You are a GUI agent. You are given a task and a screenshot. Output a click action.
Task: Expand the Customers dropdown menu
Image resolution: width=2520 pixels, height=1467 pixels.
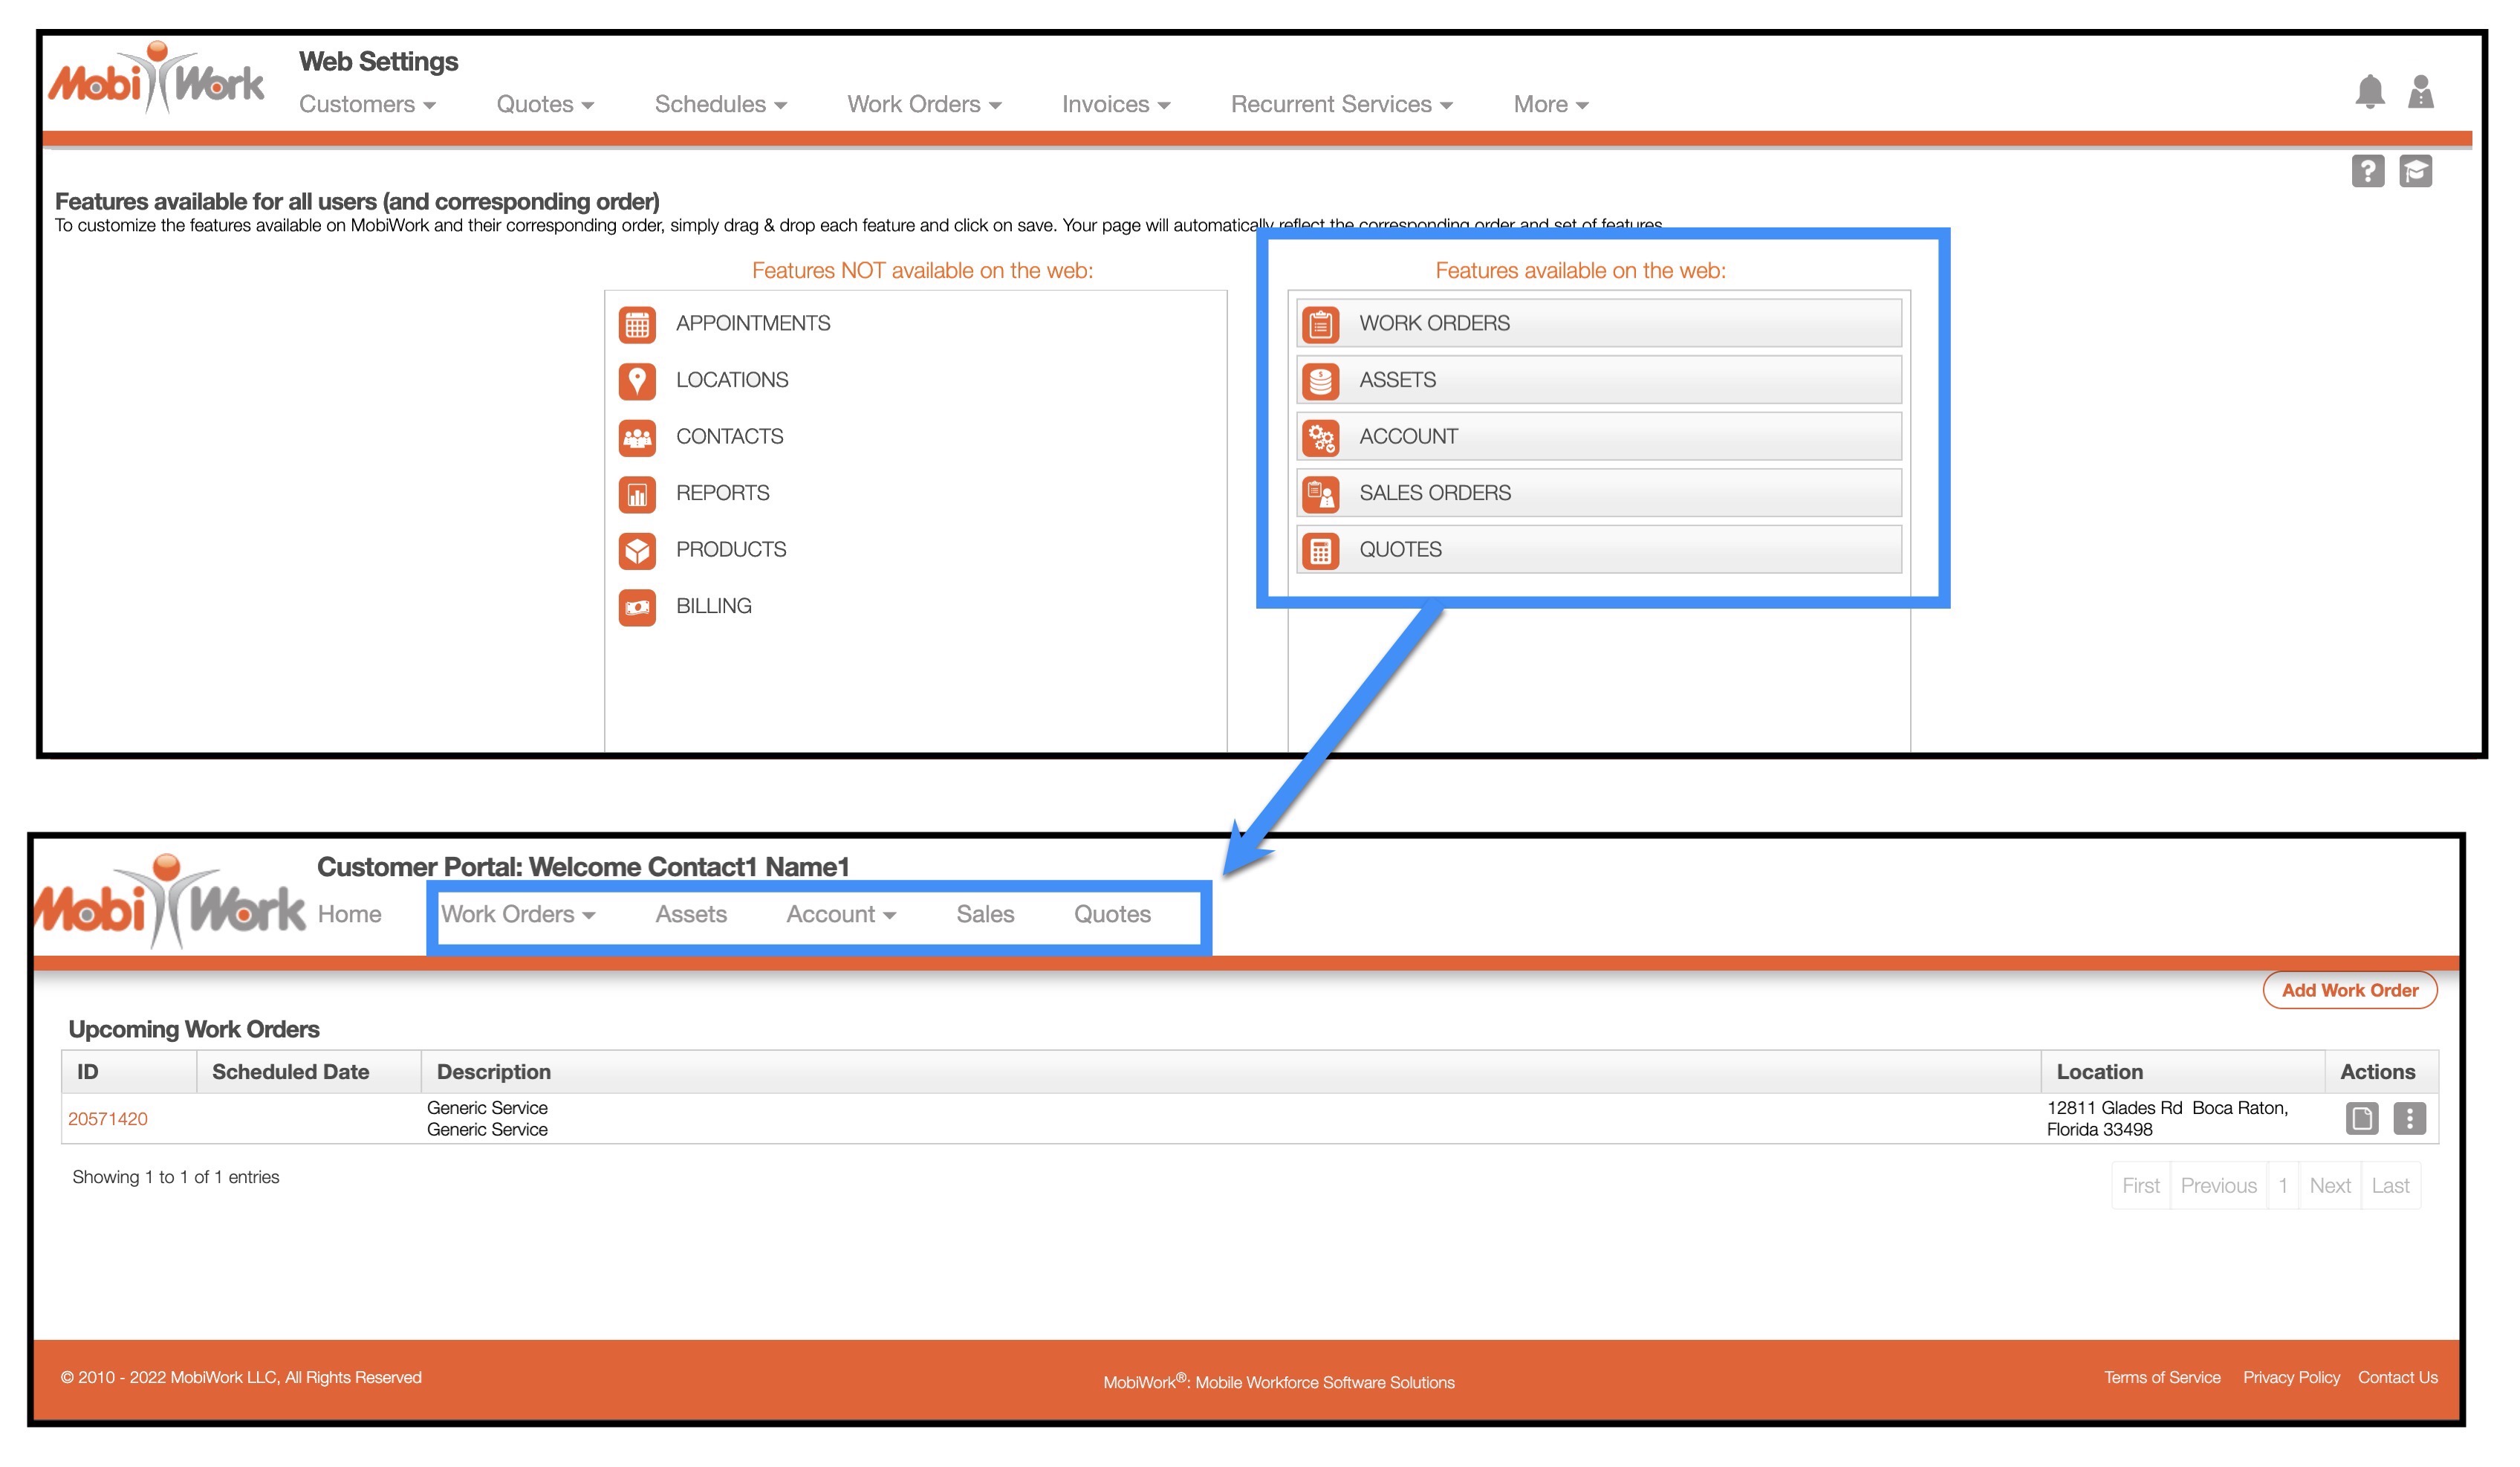point(367,104)
